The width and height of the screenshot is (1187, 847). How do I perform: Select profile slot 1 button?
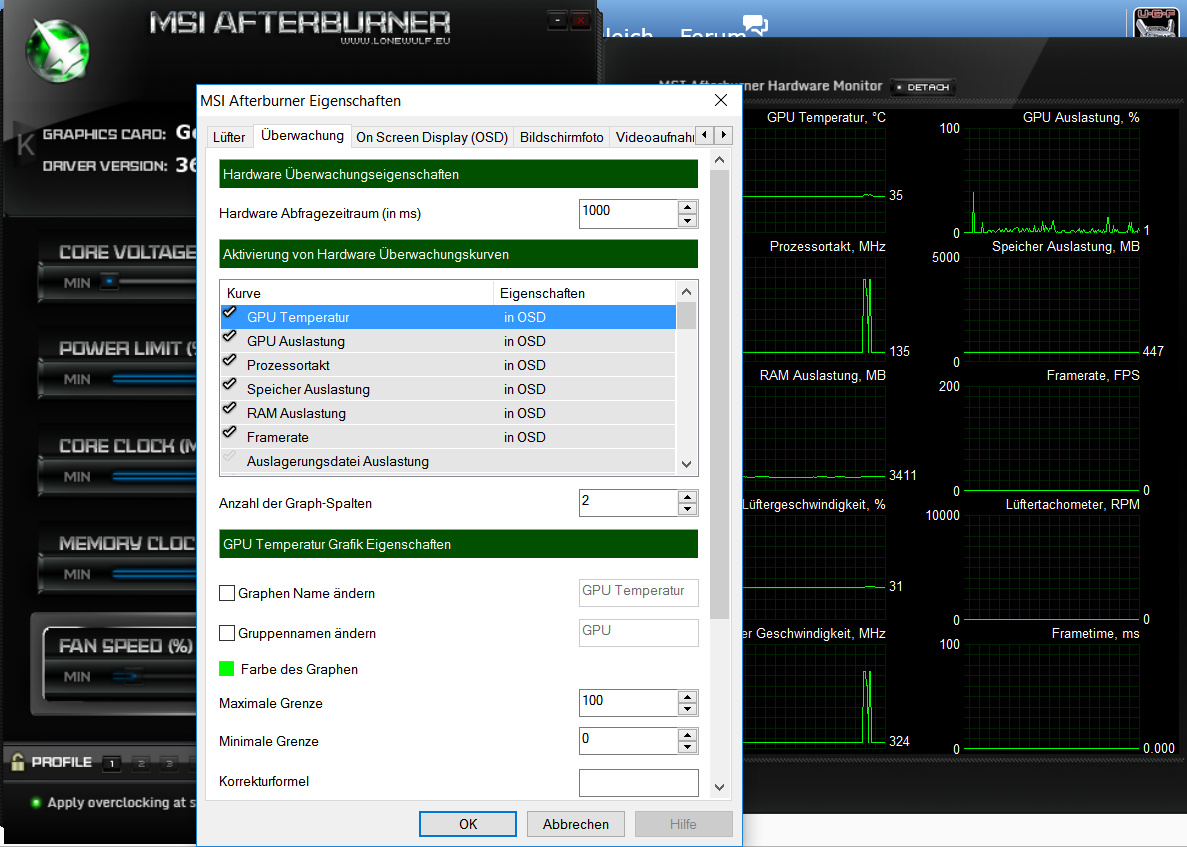pyautogui.click(x=111, y=763)
